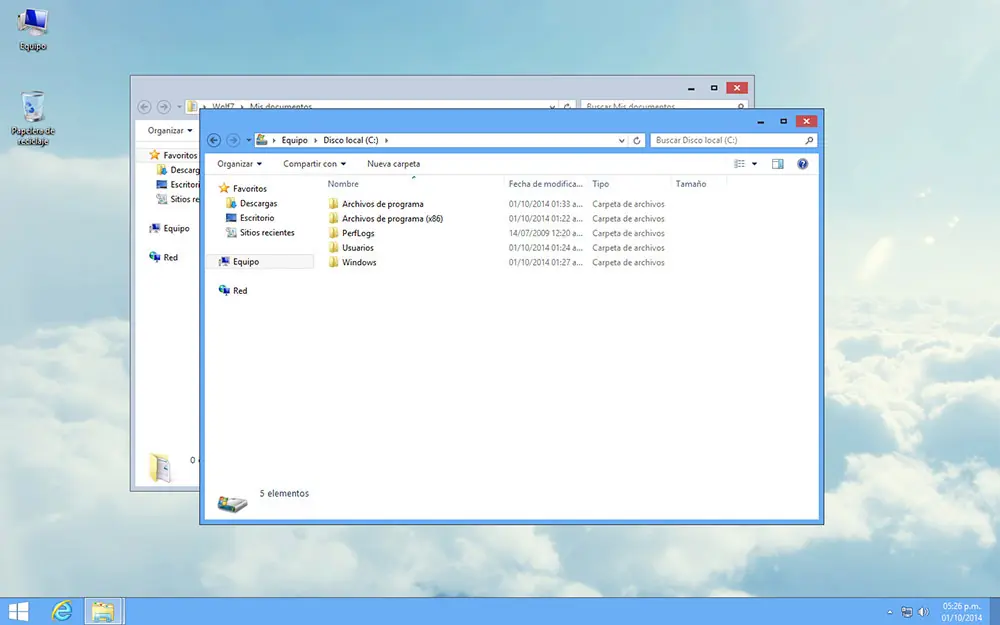Click Back arrow in Disco local window
The height and width of the screenshot is (625, 1000).
tap(214, 140)
